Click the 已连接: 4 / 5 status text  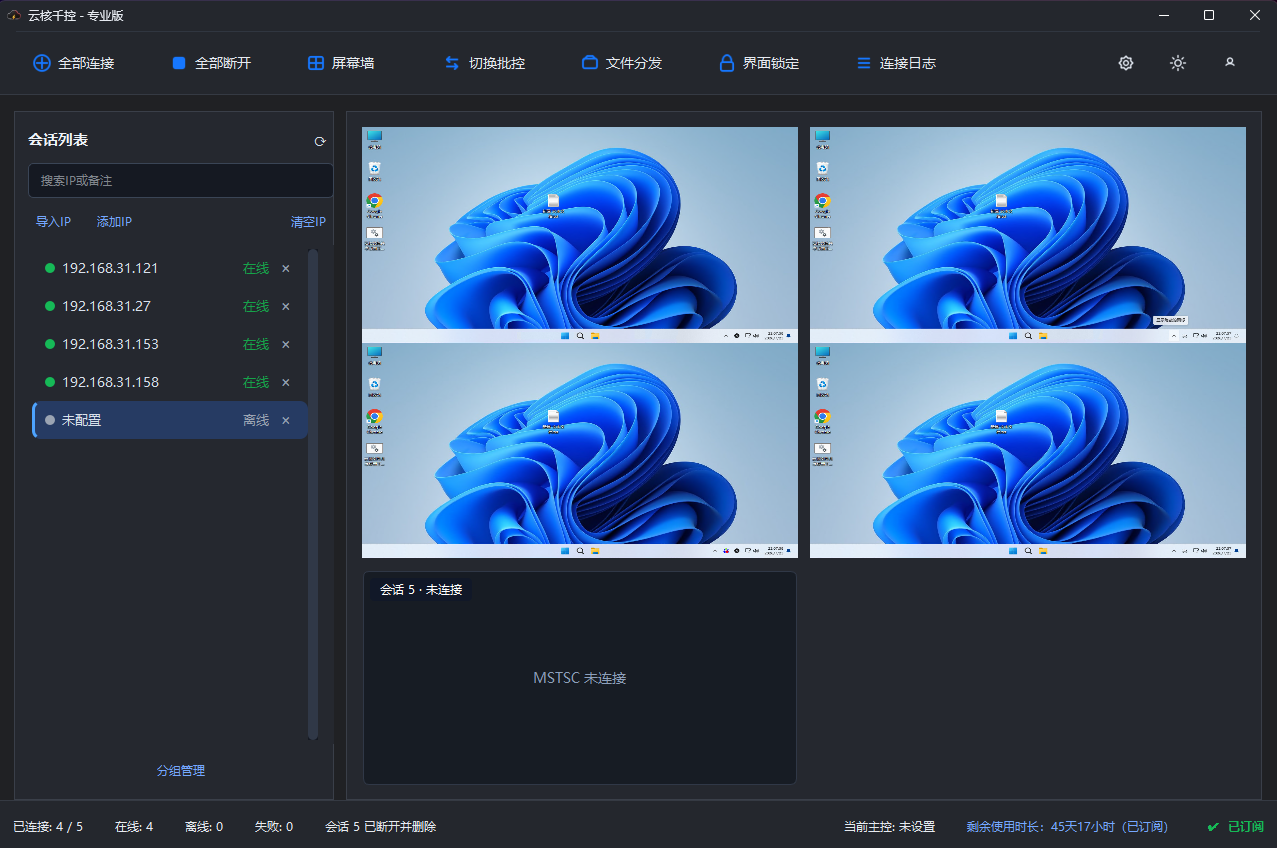pyautogui.click(x=48, y=827)
